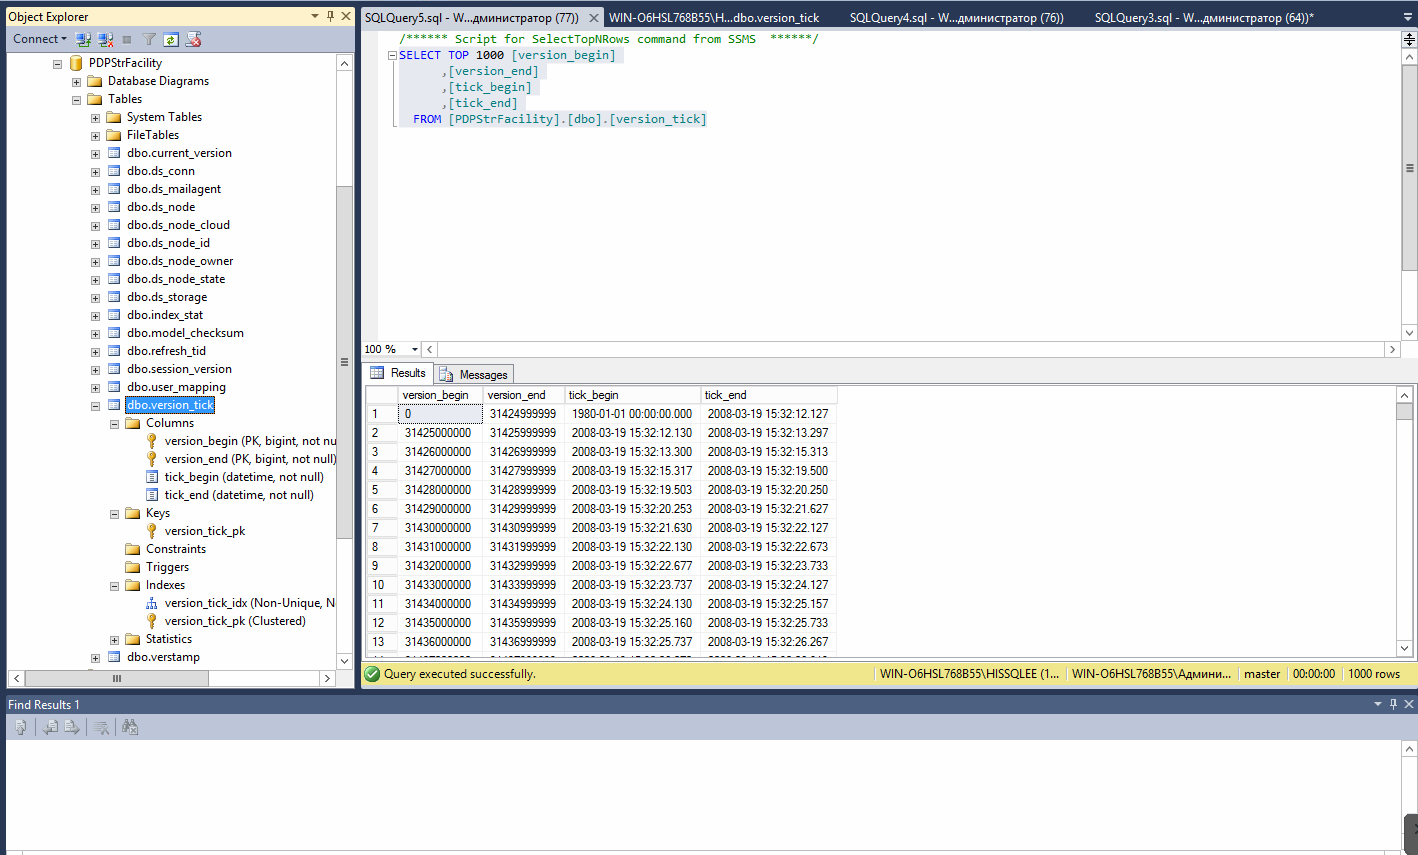Refresh the Object Explorer tree

point(171,39)
